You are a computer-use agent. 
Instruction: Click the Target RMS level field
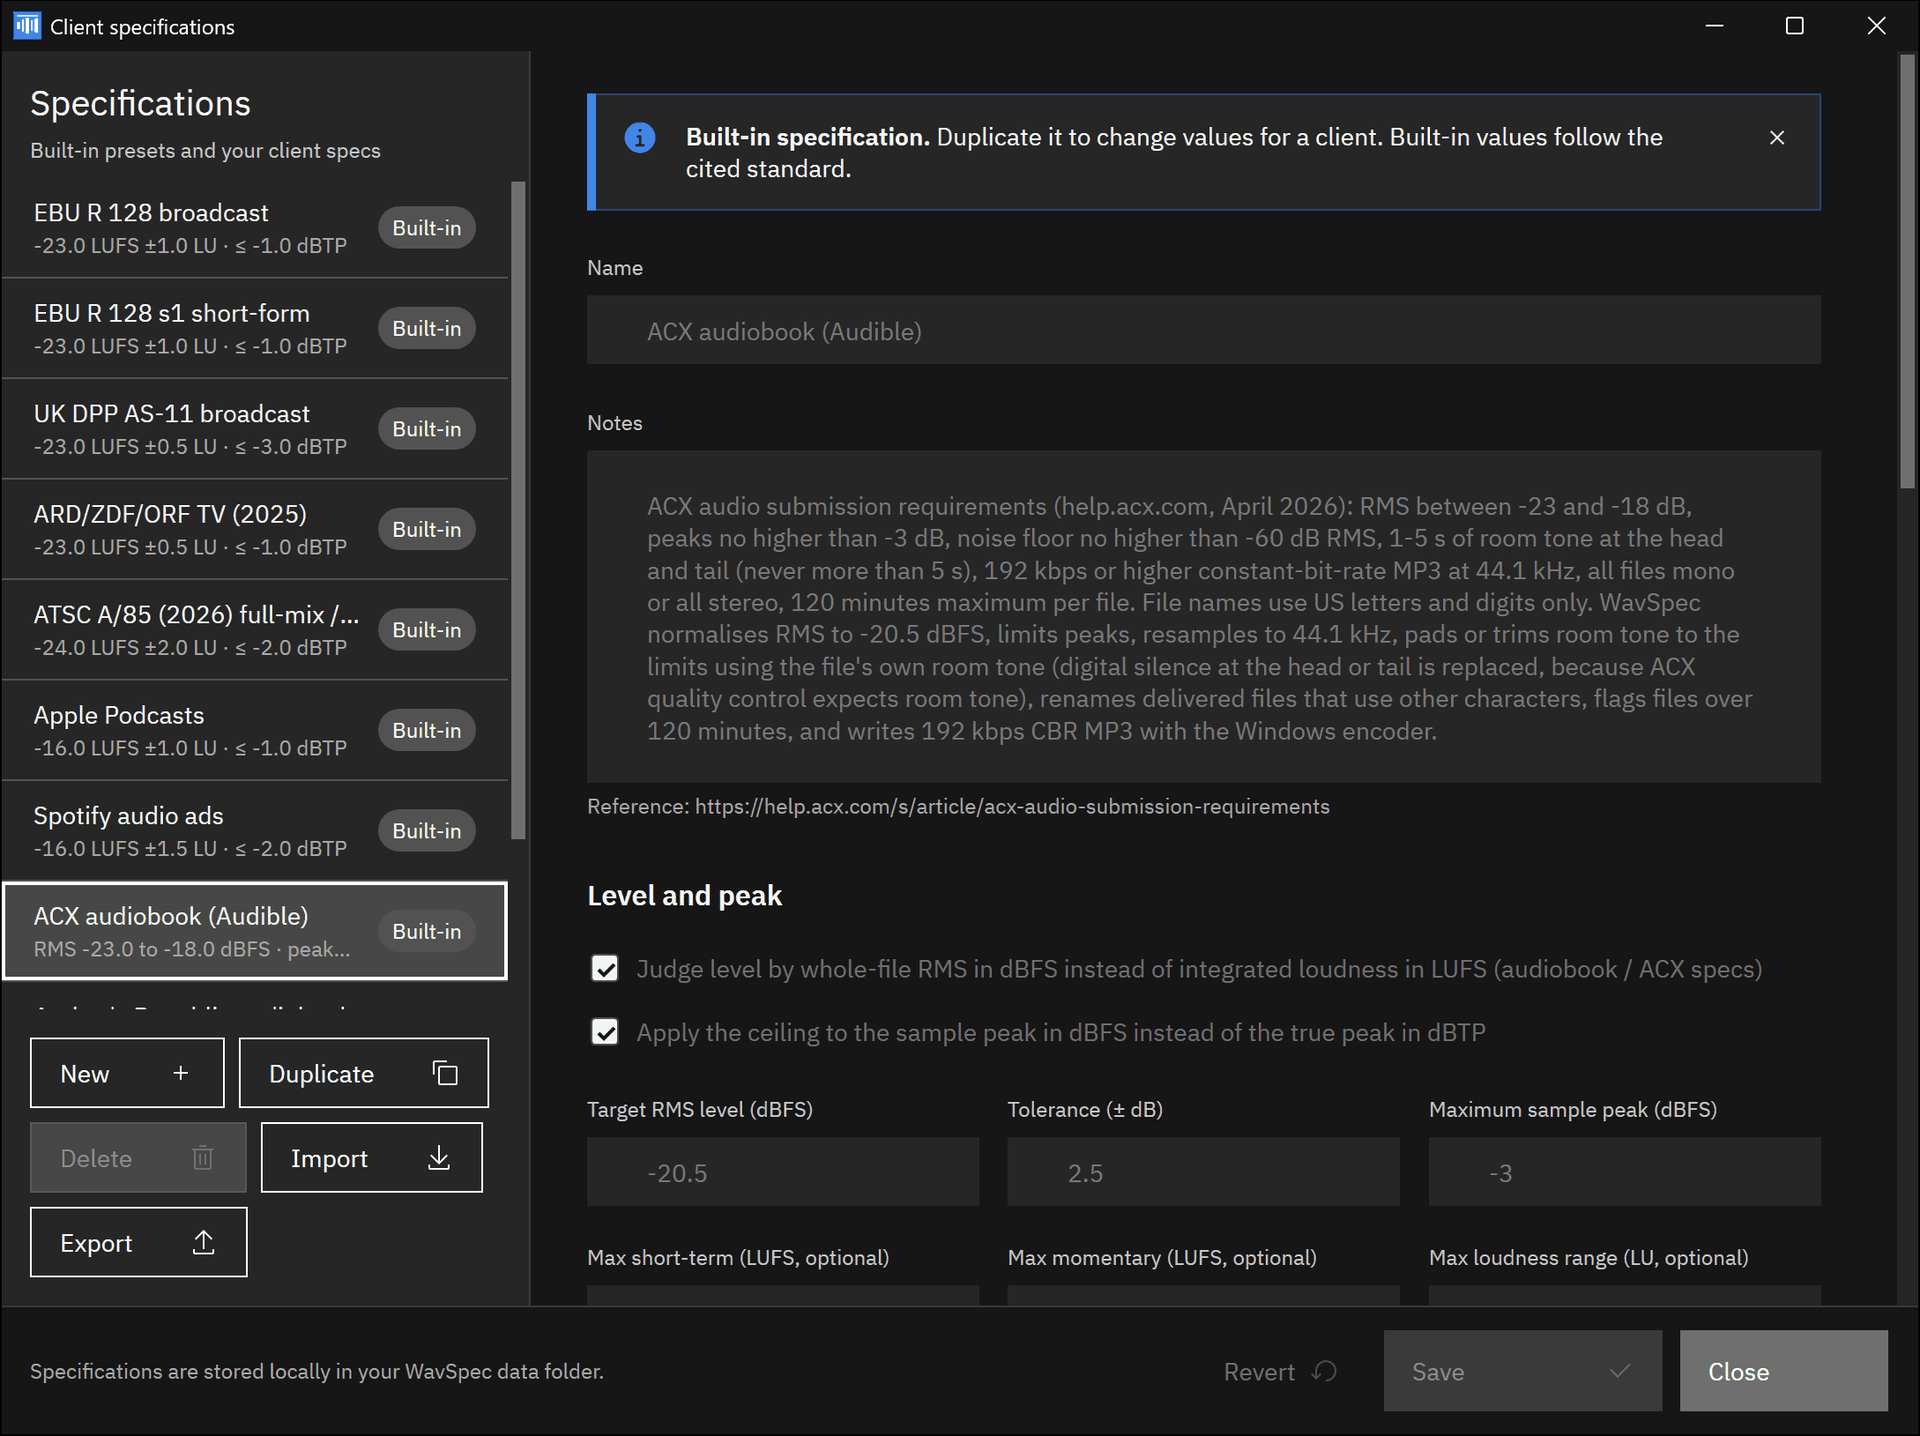point(783,1172)
